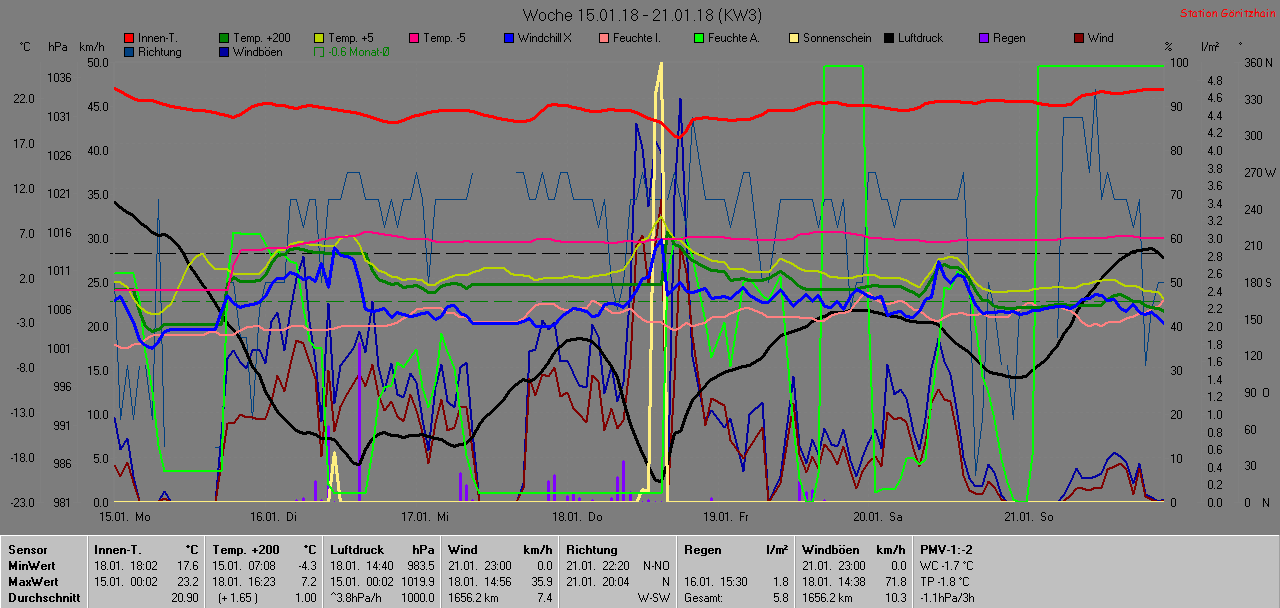Image resolution: width=1280 pixels, height=608 pixels.
Task: Select the 20.01. Sa day marker
Action: (877, 517)
